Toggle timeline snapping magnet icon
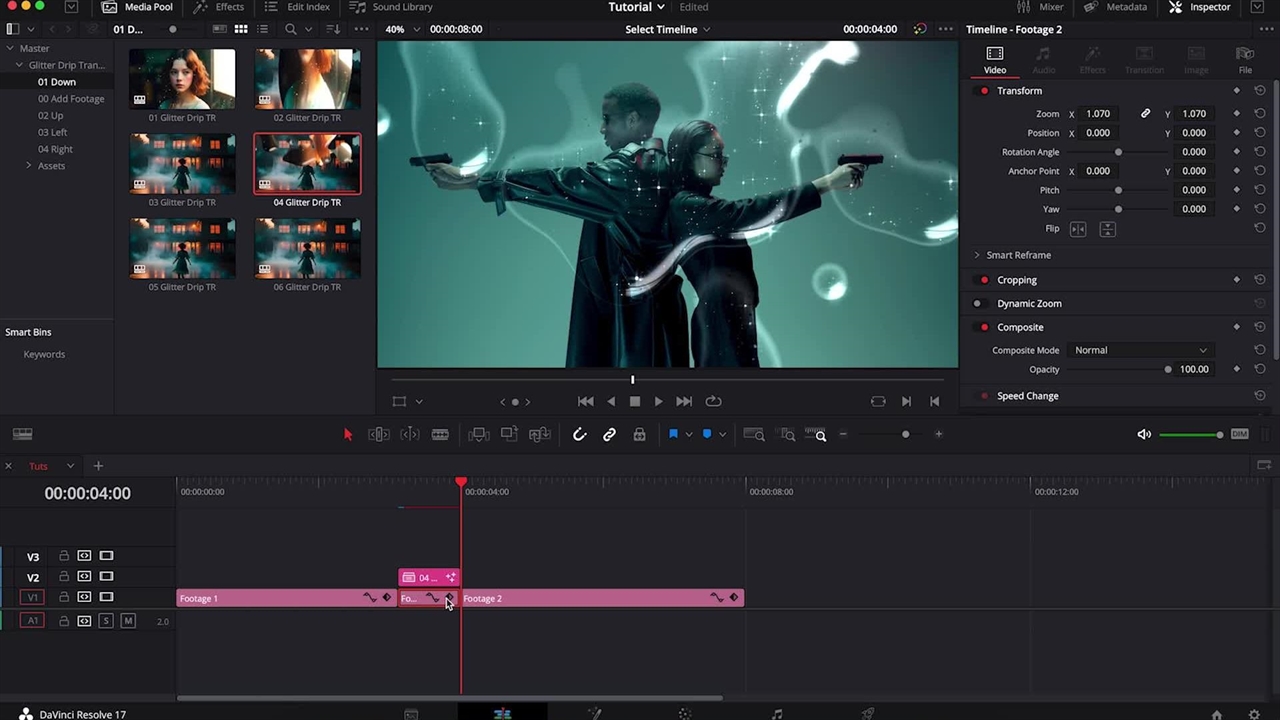 579,434
